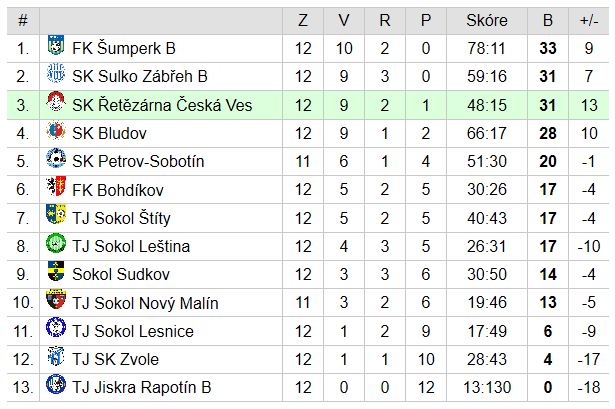Screen dimensions: 615x409
Task: Click the TJ Sokol Nový Malín crest
Action: click(56, 300)
